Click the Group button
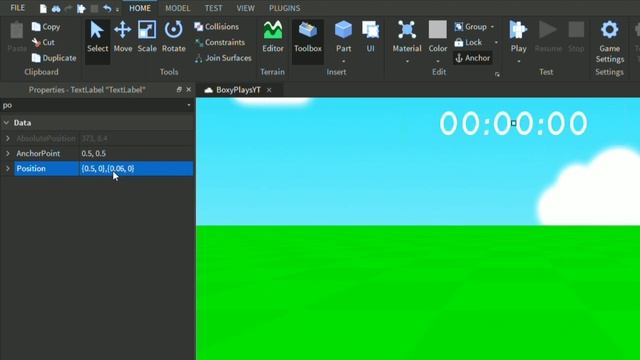 coord(471,27)
